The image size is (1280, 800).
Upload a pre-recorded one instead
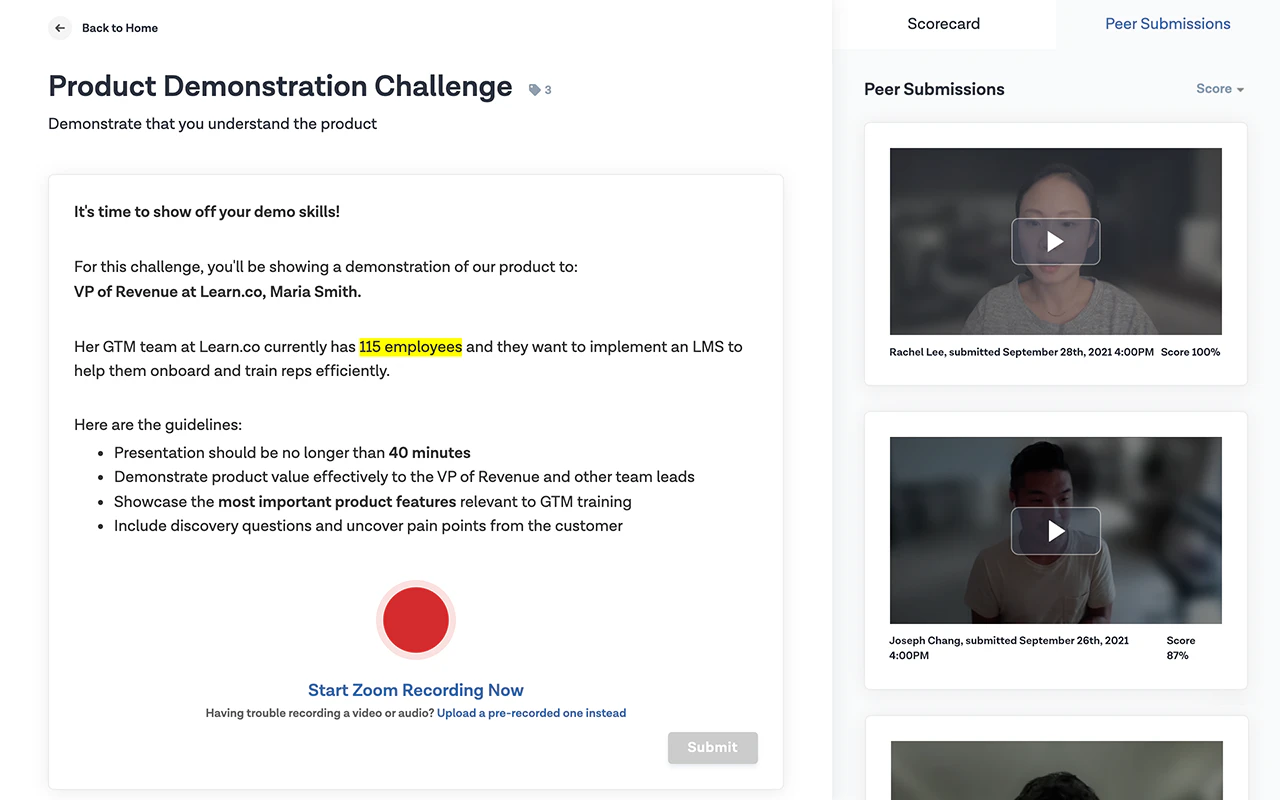pyautogui.click(x=532, y=713)
